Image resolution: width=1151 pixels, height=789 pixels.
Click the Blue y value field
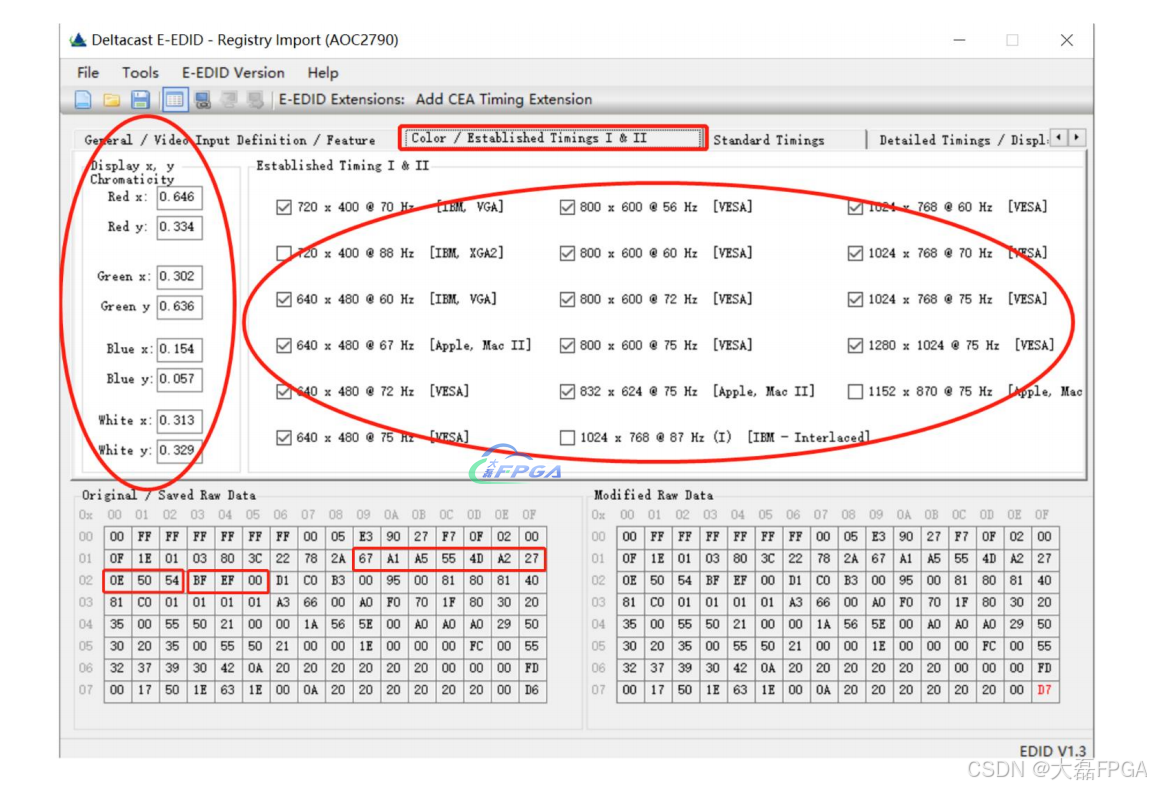179,379
